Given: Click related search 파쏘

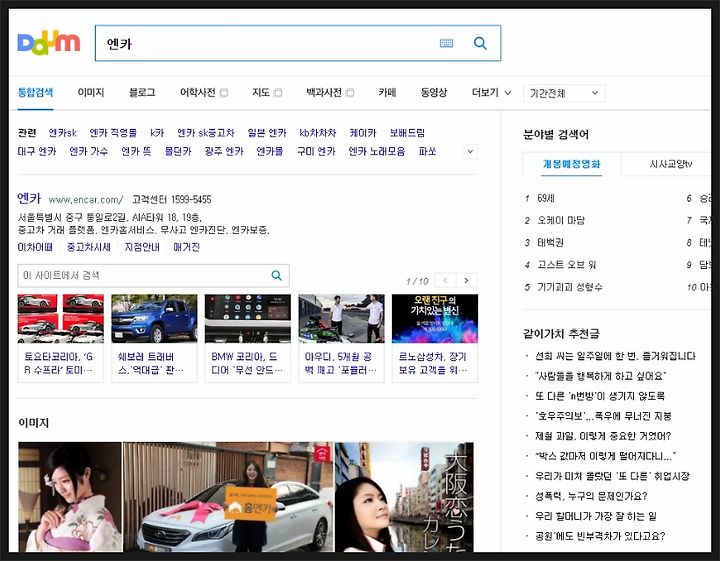Looking at the screenshot, I should [x=427, y=151].
